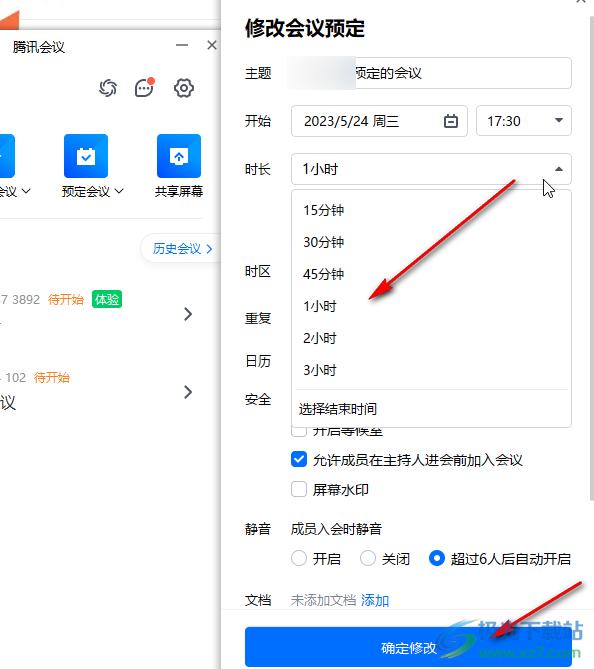Click the 主题 meeting topic field
Screen dimensions: 594x669
(x=429, y=73)
